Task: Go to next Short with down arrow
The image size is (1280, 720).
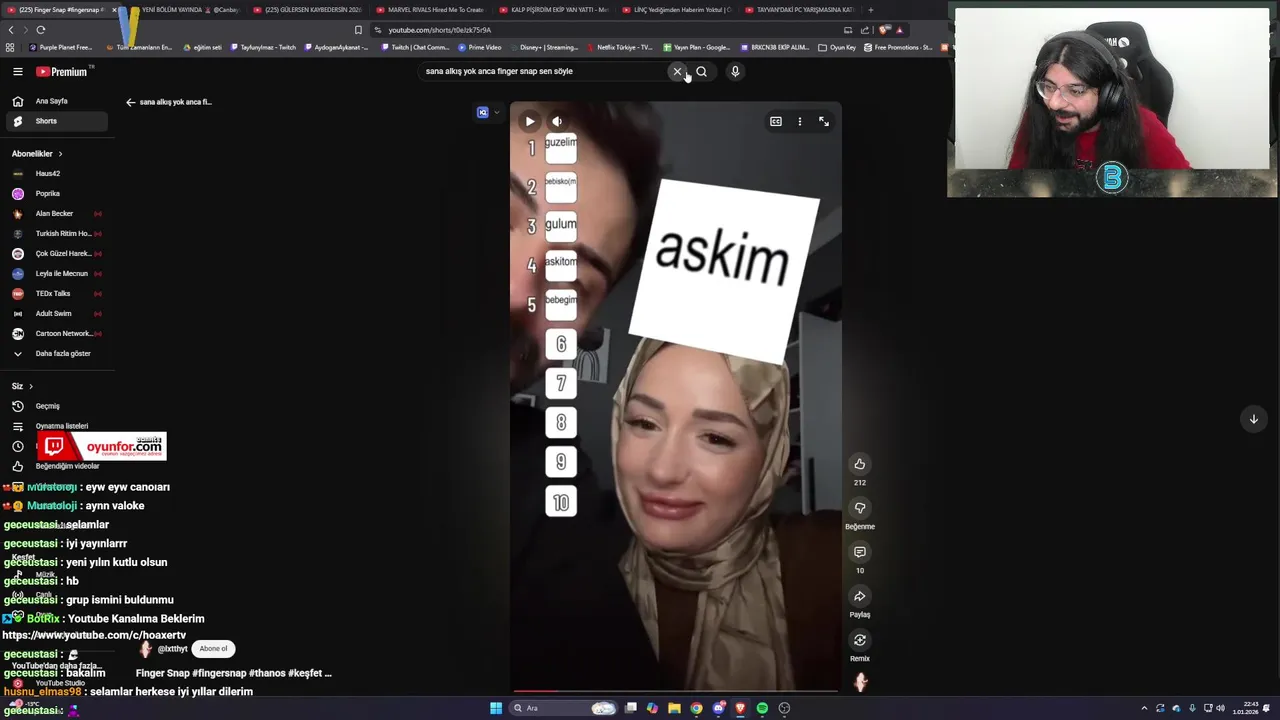Action: coord(1253,419)
